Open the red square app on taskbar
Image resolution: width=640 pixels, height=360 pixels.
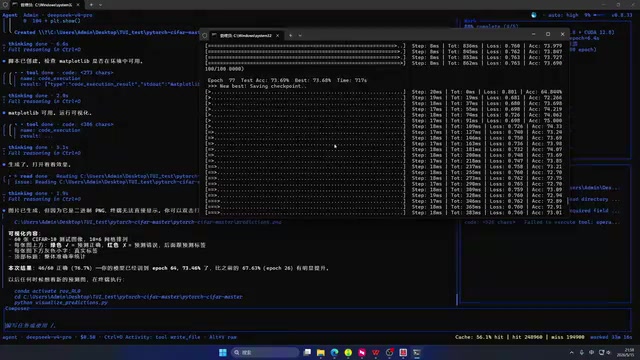(x=403, y=352)
